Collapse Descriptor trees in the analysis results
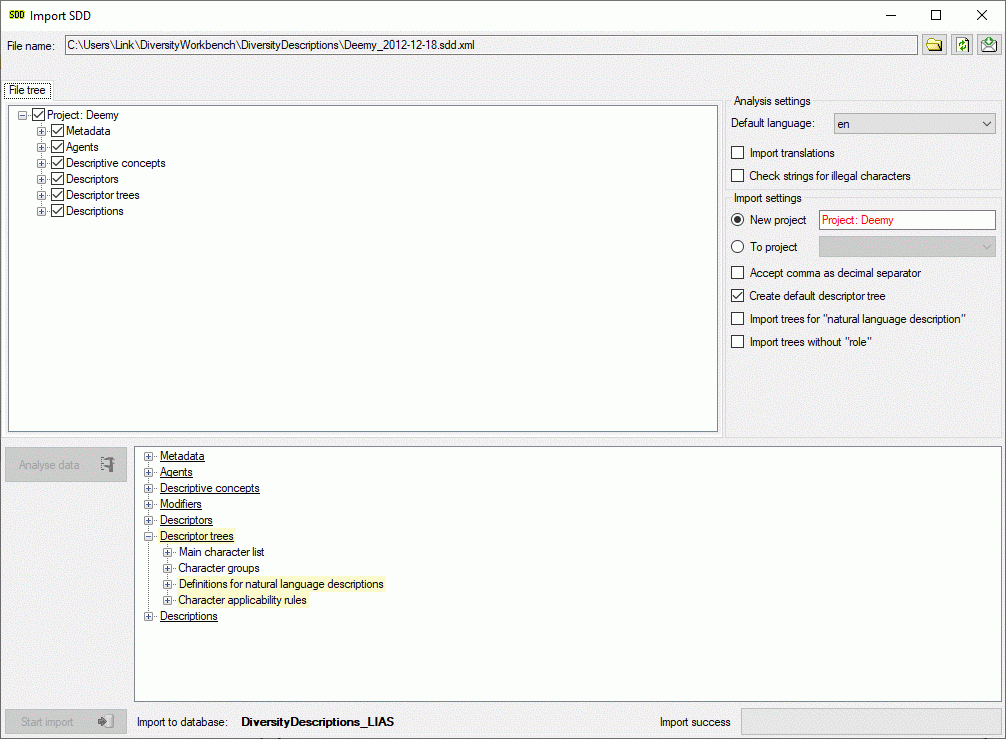 tap(149, 536)
